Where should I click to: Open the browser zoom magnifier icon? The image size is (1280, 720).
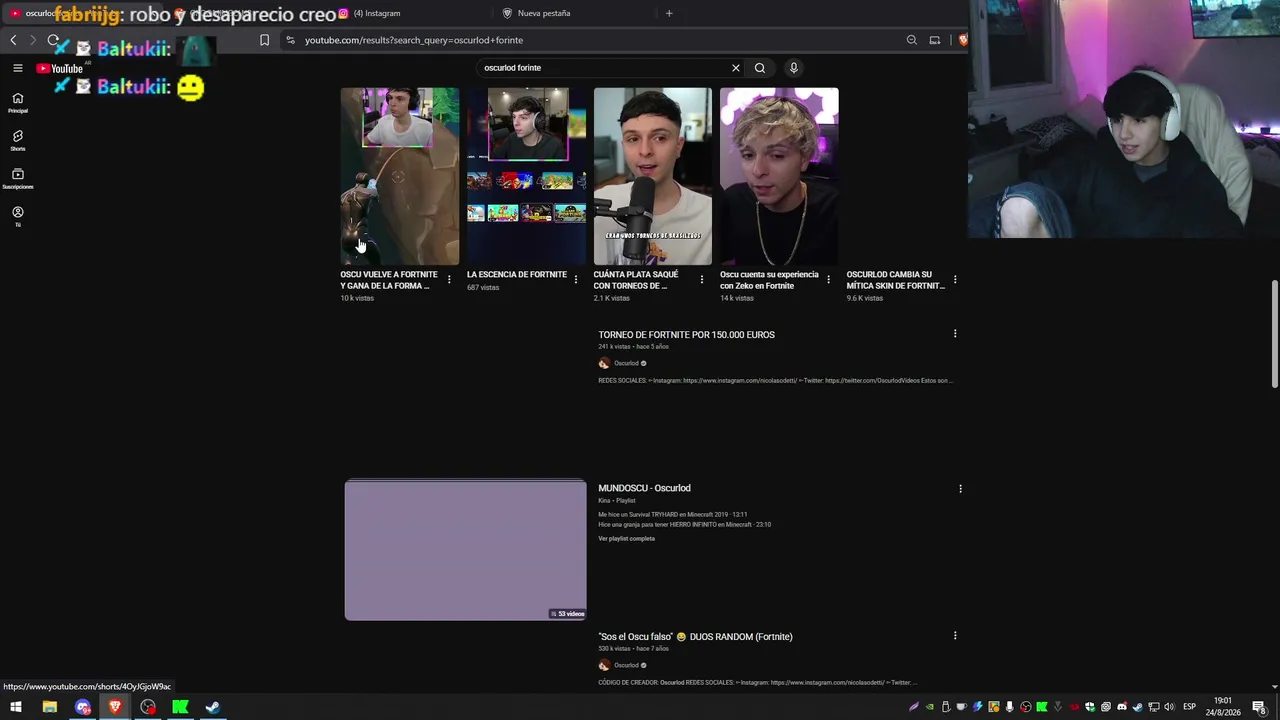pos(912,40)
